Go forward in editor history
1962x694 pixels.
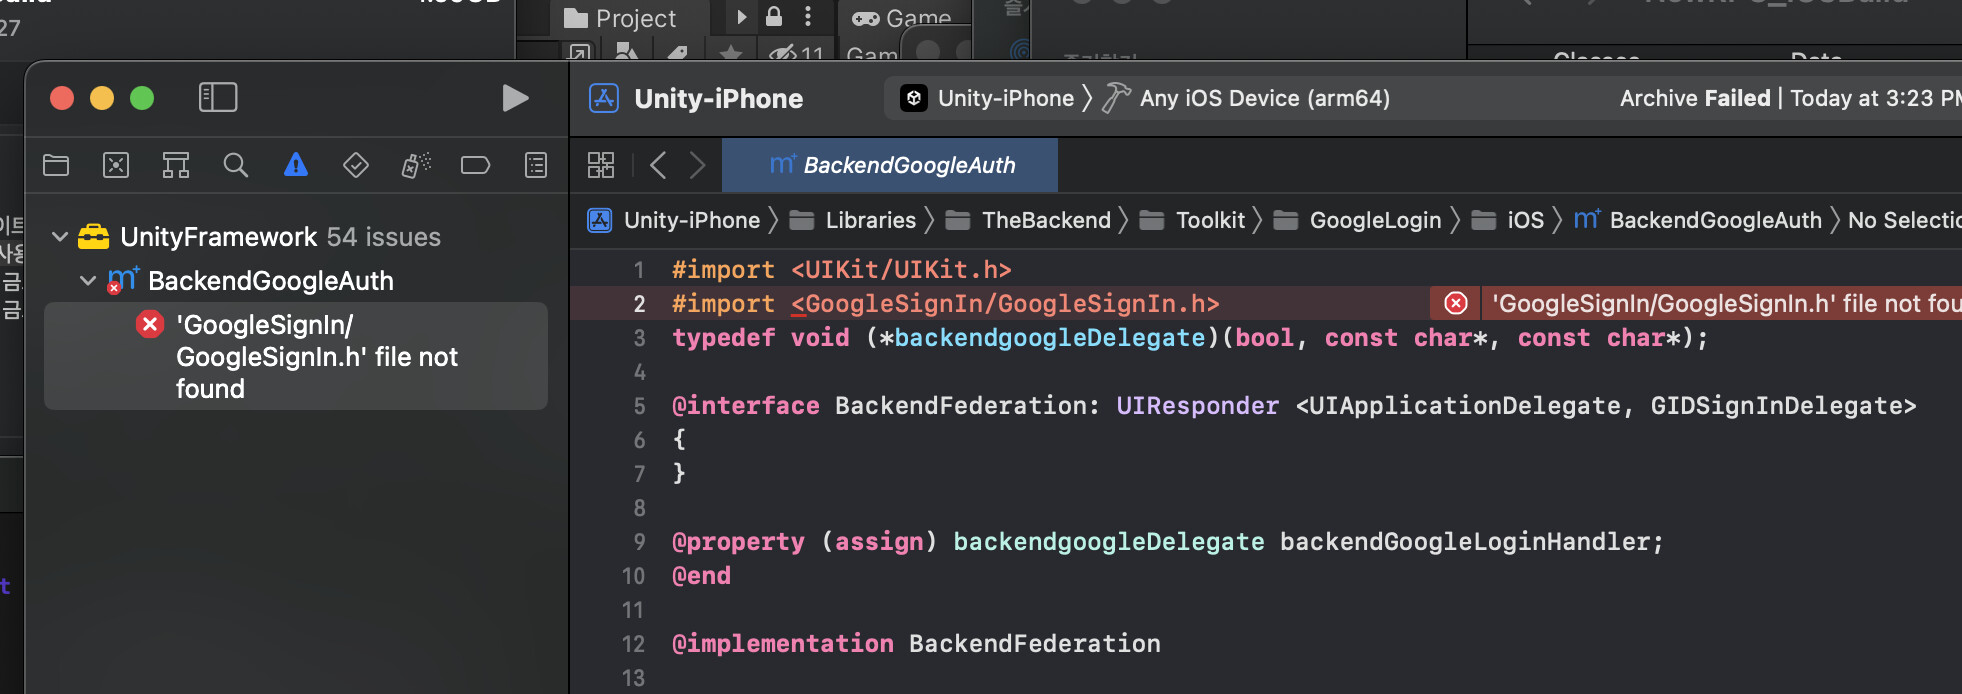coord(698,165)
